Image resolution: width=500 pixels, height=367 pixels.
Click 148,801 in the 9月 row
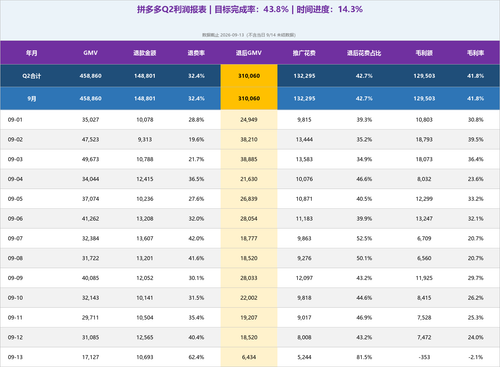click(x=145, y=99)
